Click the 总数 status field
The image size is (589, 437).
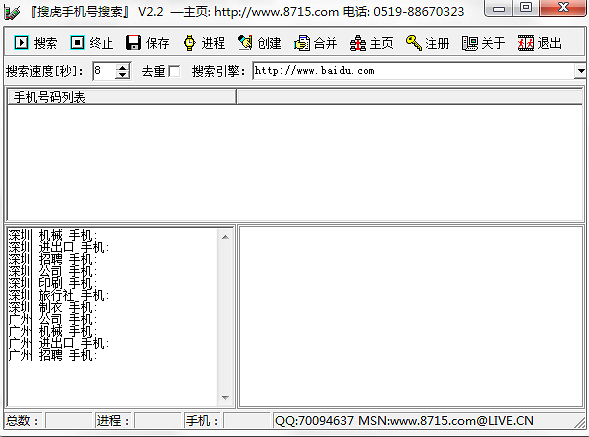point(69,420)
